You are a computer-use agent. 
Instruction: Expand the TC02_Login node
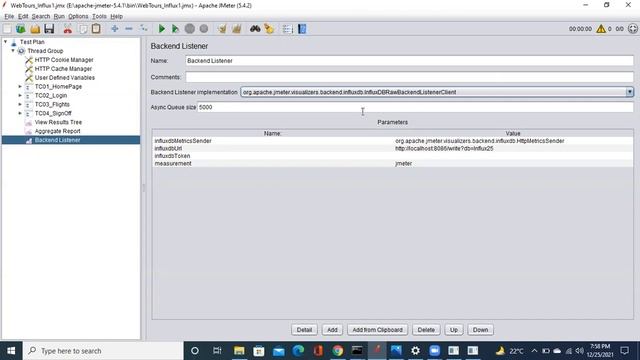pos(20,96)
